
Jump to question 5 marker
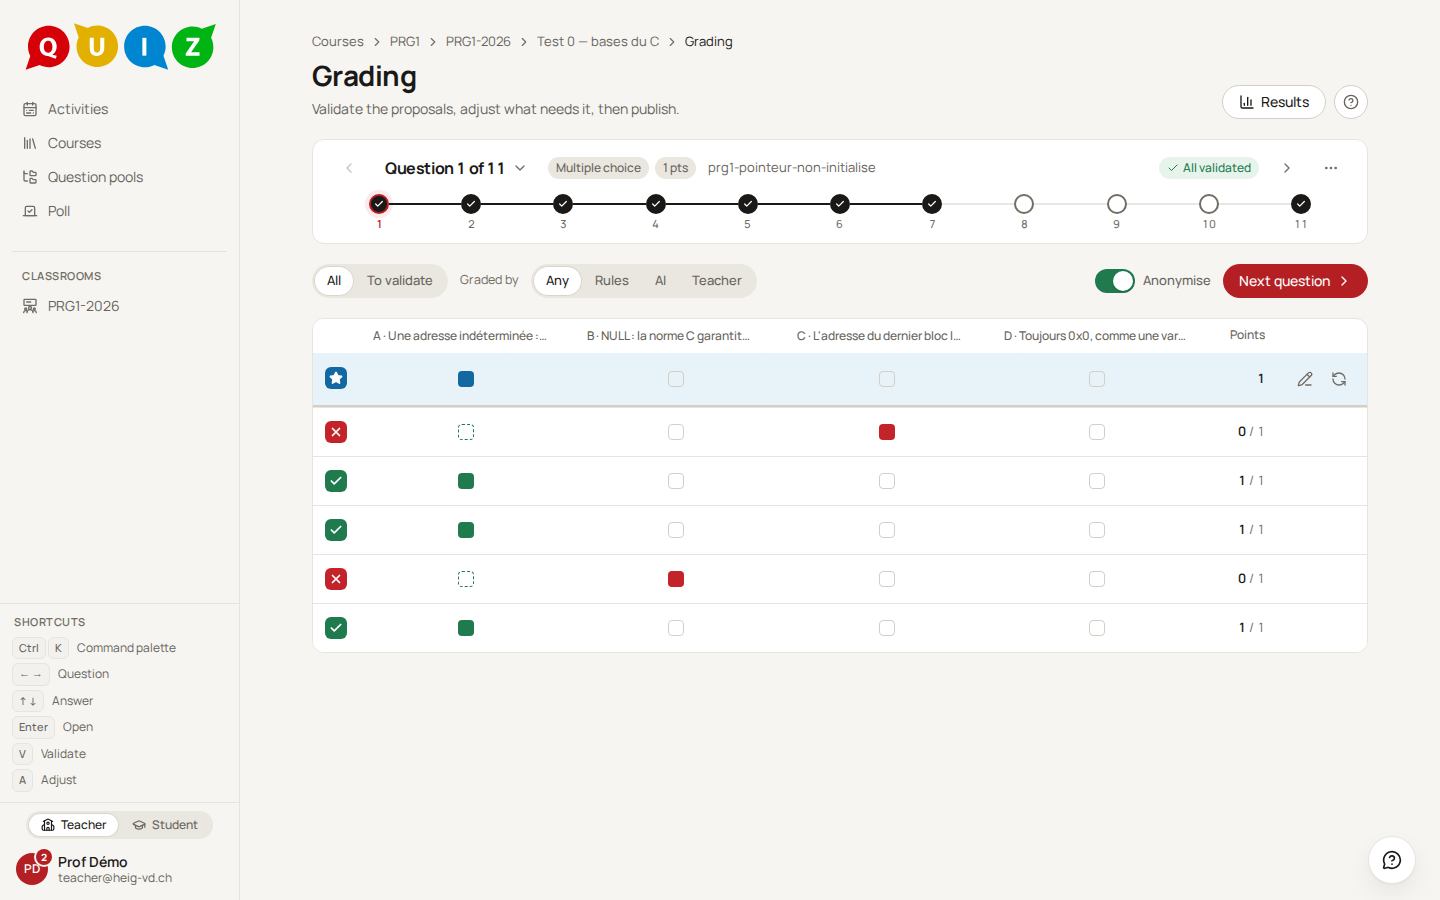click(748, 204)
